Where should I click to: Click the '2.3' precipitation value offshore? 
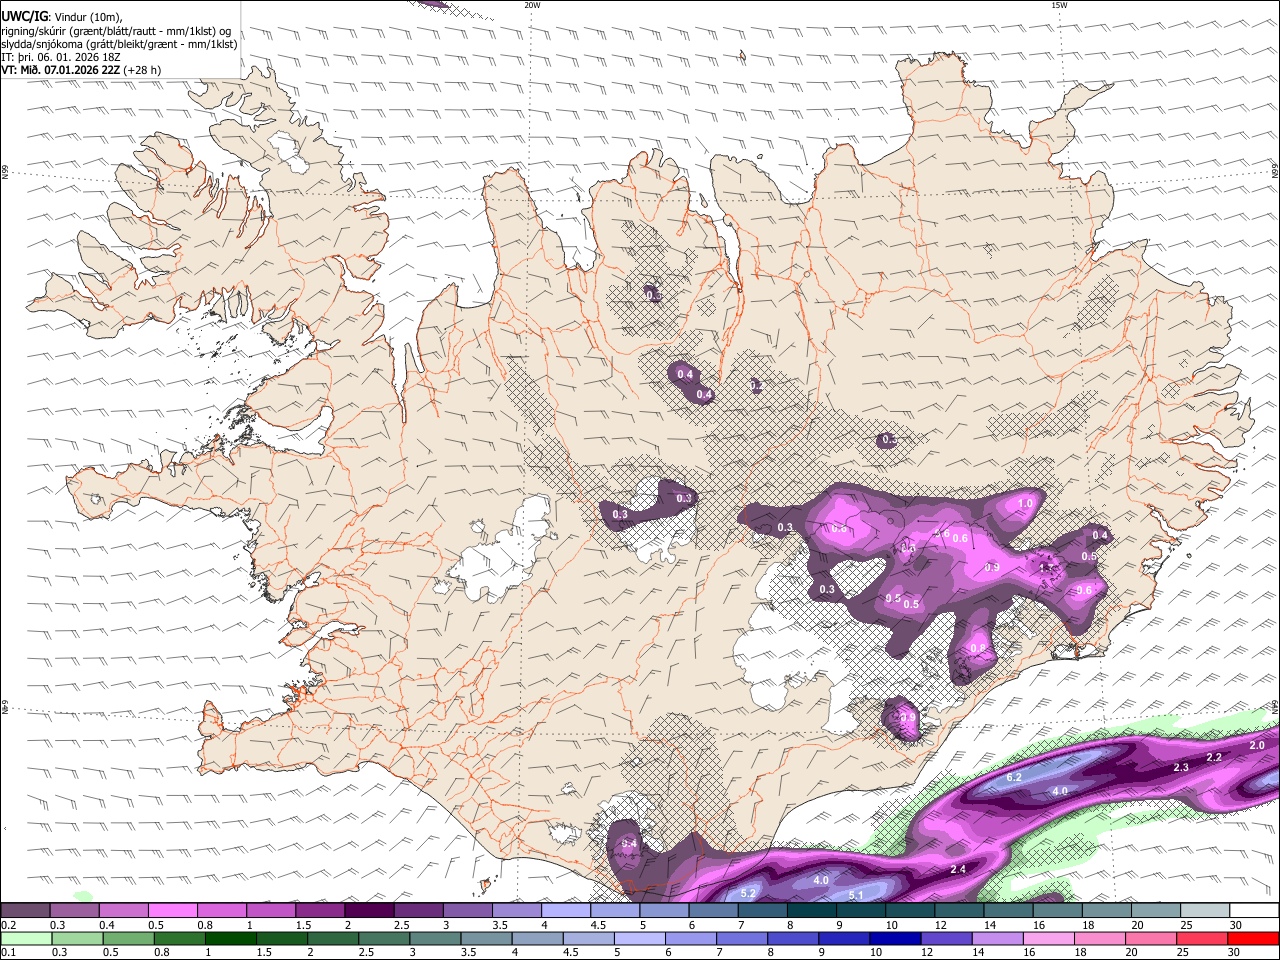click(x=1181, y=767)
